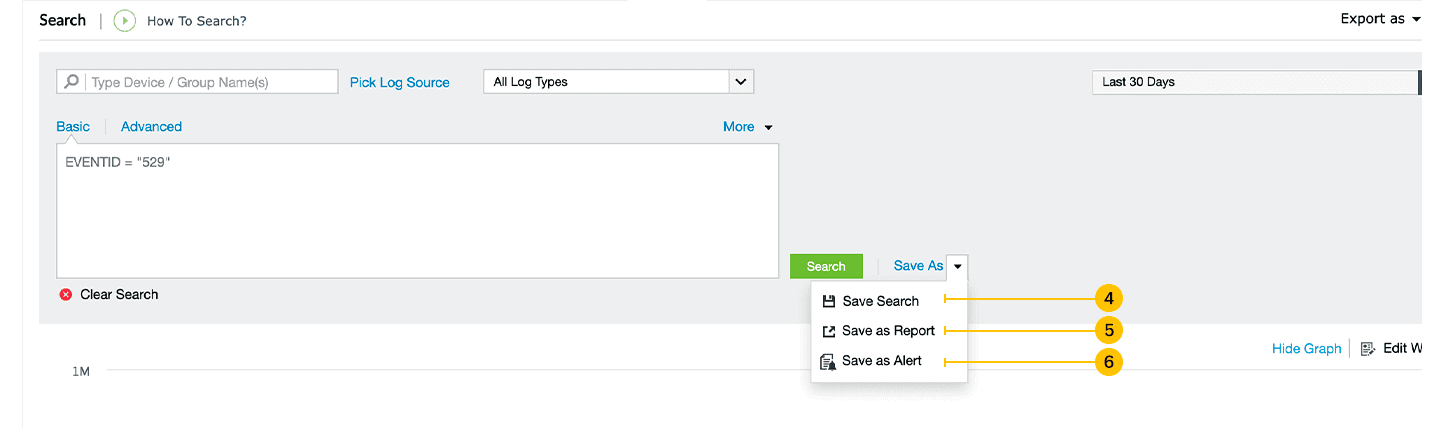Screen dimensions: 1451x443
Task: Open the How To Search? help link
Action: [x=197, y=21]
